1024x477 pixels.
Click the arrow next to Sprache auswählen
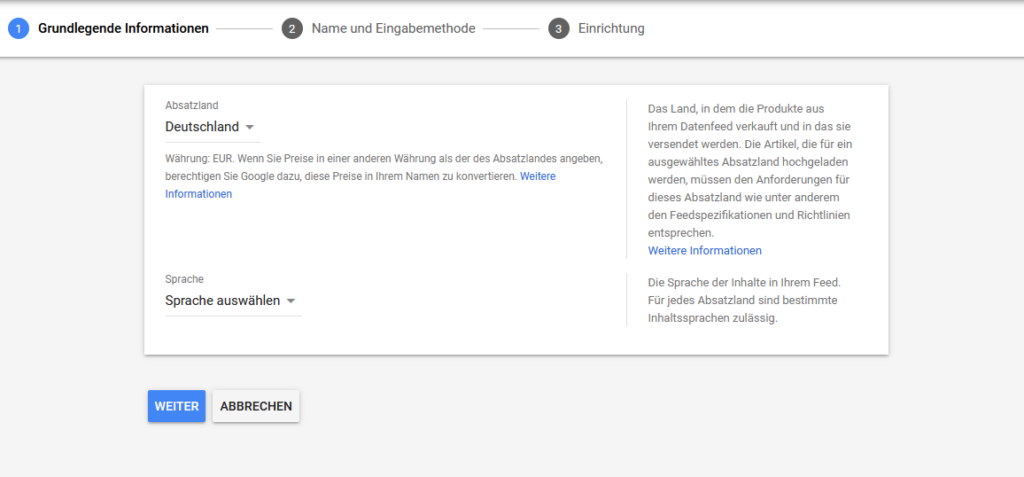point(290,301)
